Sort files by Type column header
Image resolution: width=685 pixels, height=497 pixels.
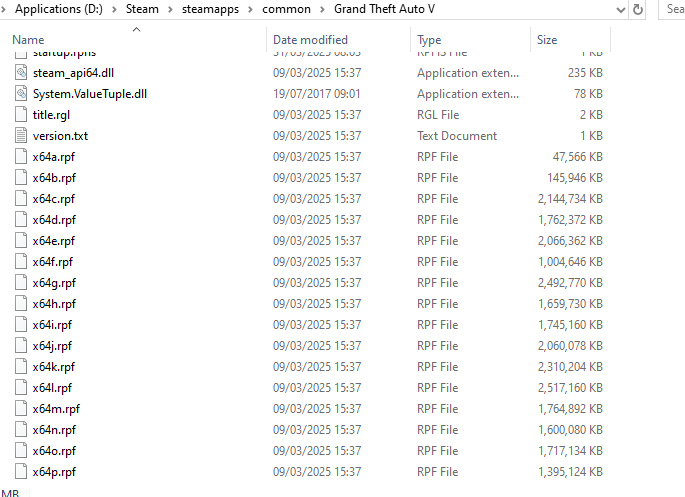(x=429, y=40)
